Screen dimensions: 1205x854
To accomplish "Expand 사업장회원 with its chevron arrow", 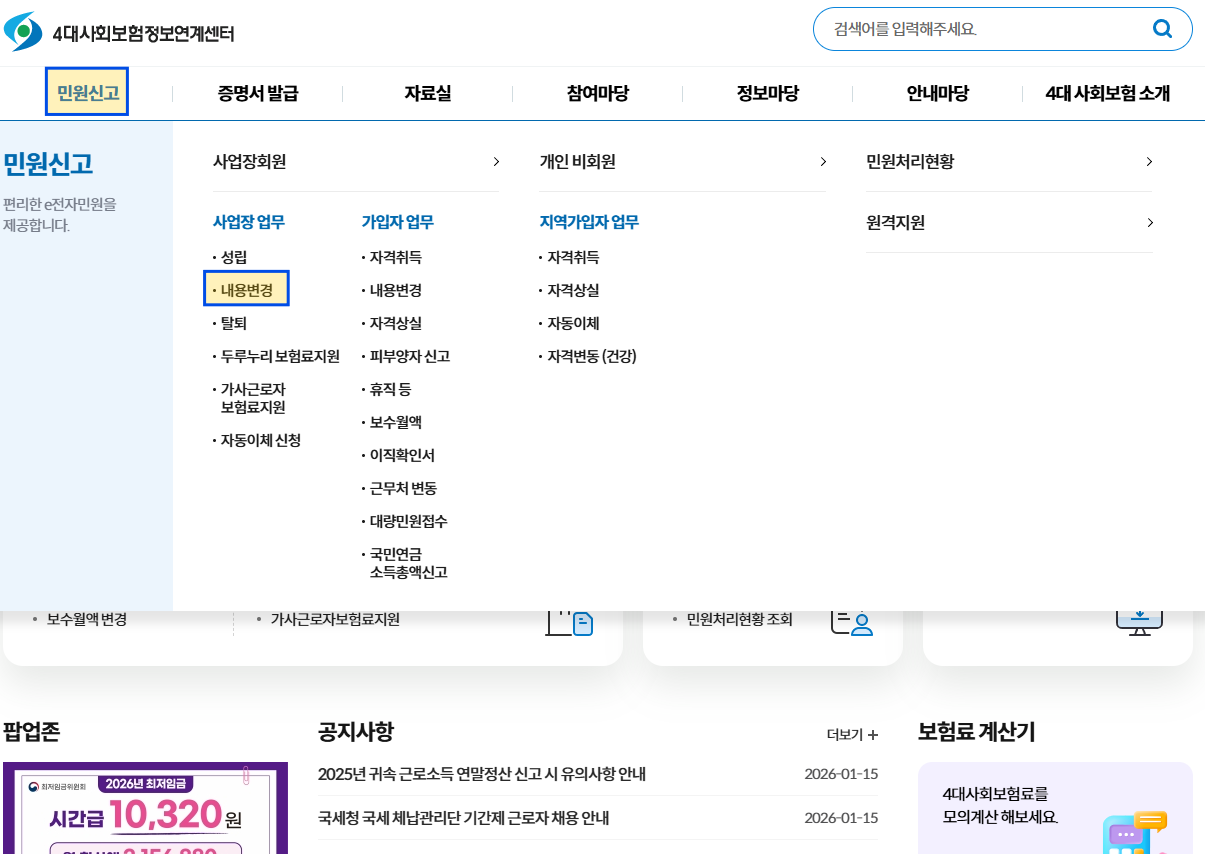I will 496,162.
